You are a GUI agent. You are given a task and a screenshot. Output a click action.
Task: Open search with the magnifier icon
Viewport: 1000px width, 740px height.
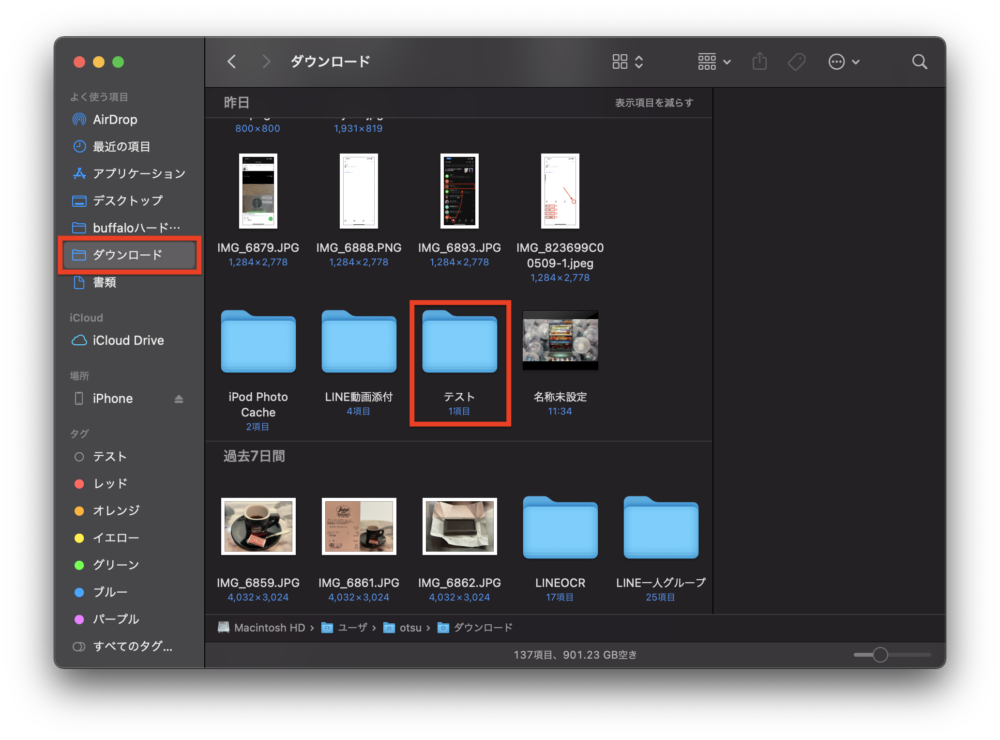pos(919,62)
